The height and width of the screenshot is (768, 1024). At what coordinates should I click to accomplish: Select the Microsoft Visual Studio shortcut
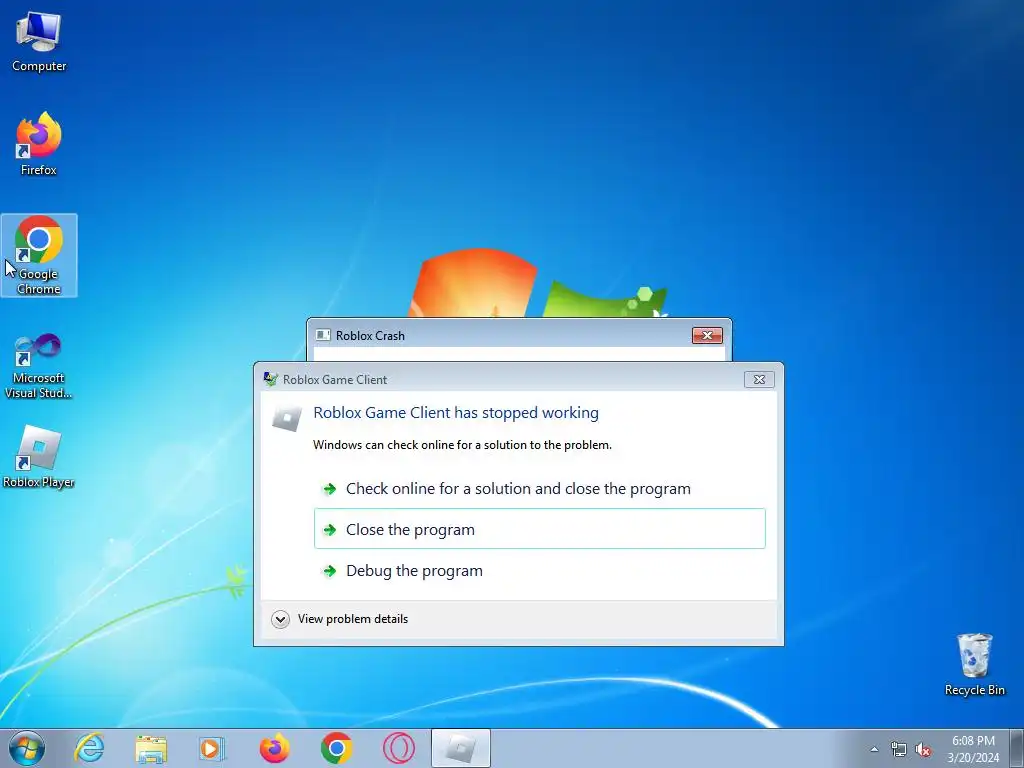point(39,366)
